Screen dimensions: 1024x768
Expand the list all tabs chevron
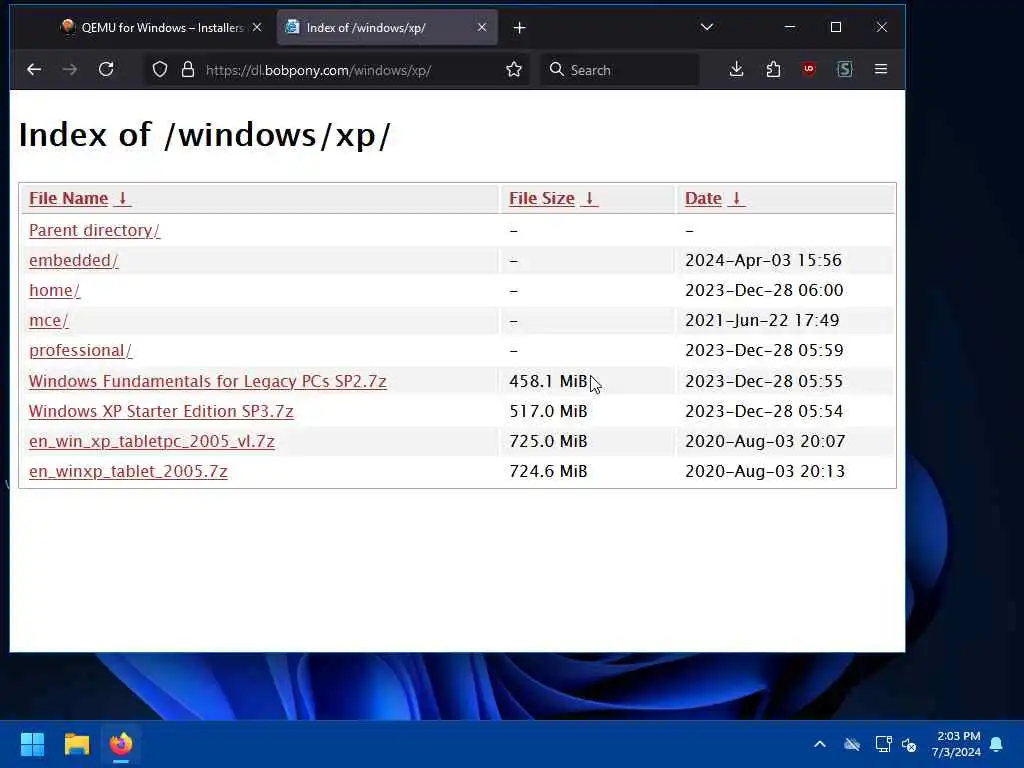707,27
